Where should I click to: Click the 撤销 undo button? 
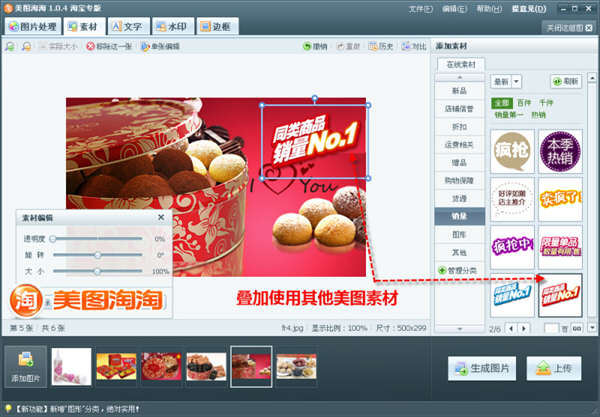pyautogui.click(x=315, y=46)
